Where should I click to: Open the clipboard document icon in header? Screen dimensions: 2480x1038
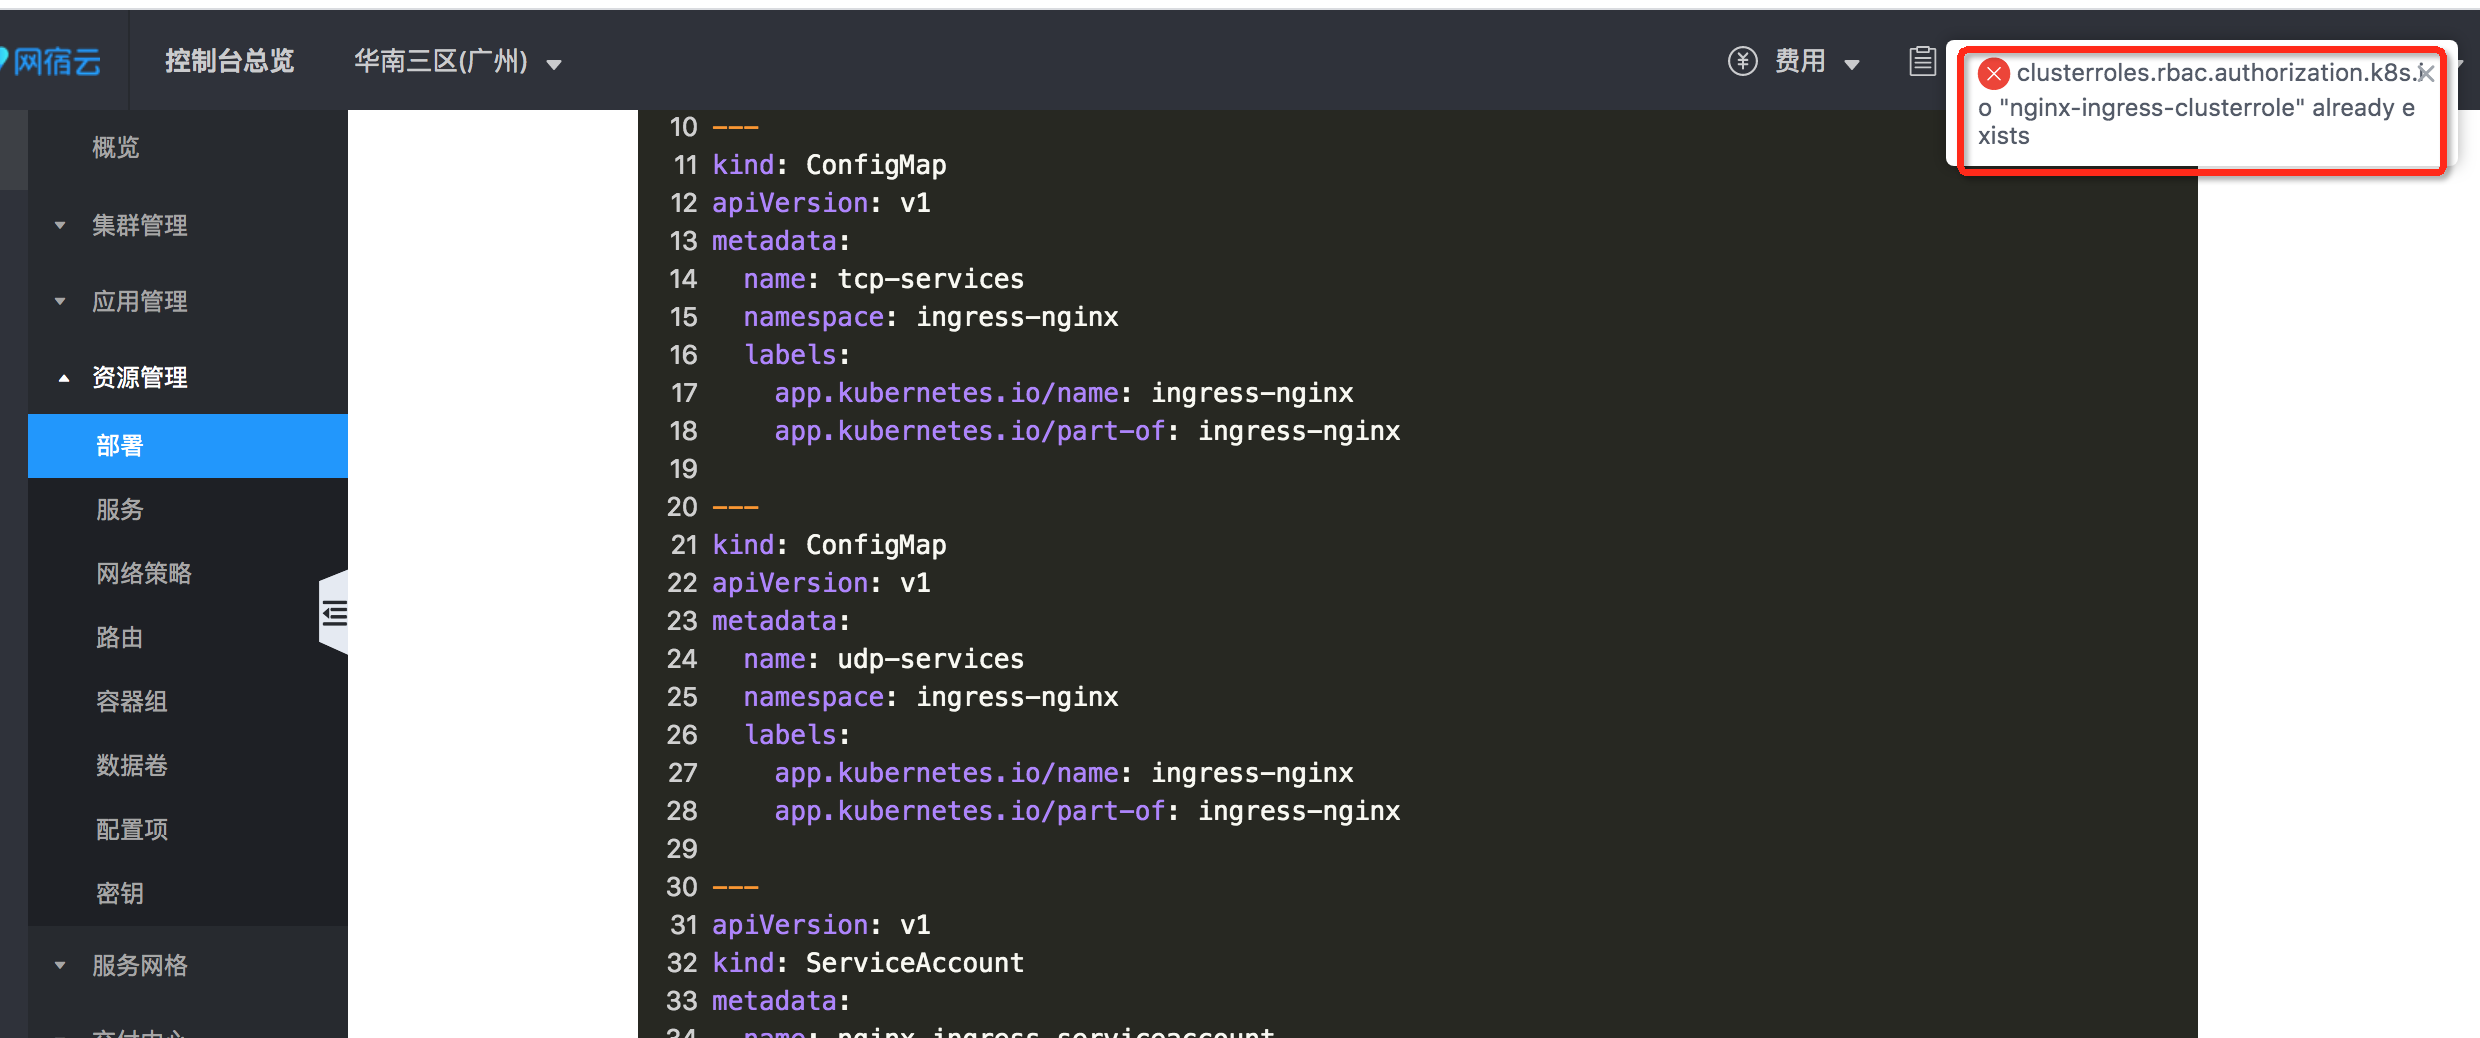coord(1921,62)
